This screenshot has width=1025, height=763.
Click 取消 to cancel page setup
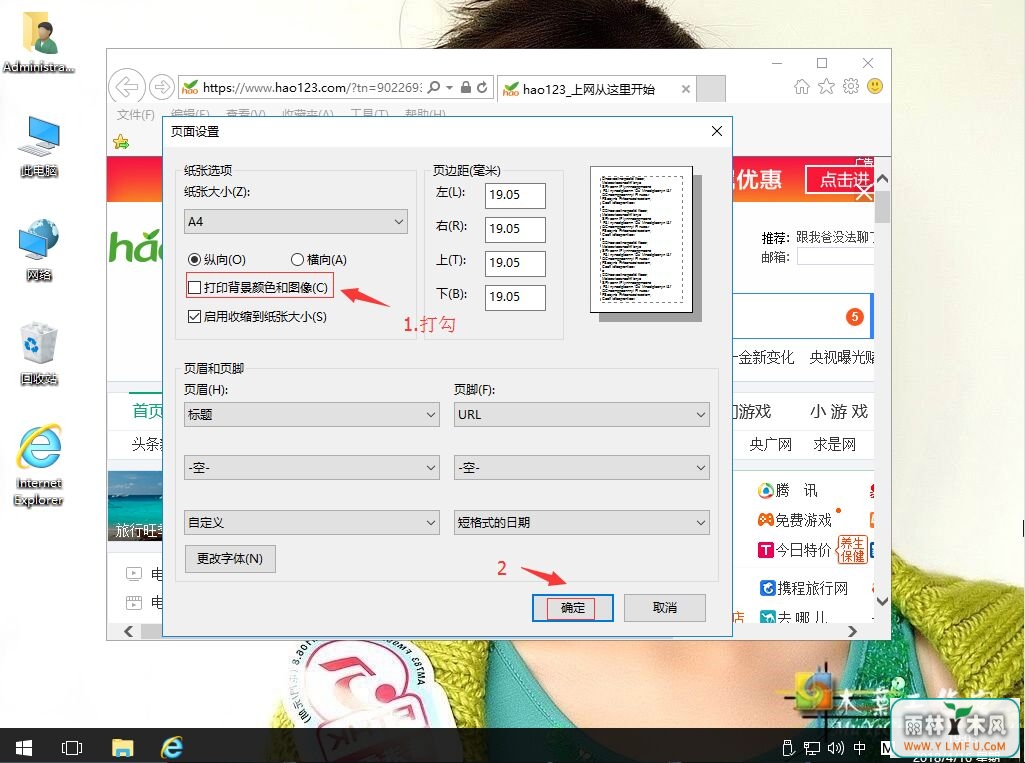click(665, 607)
